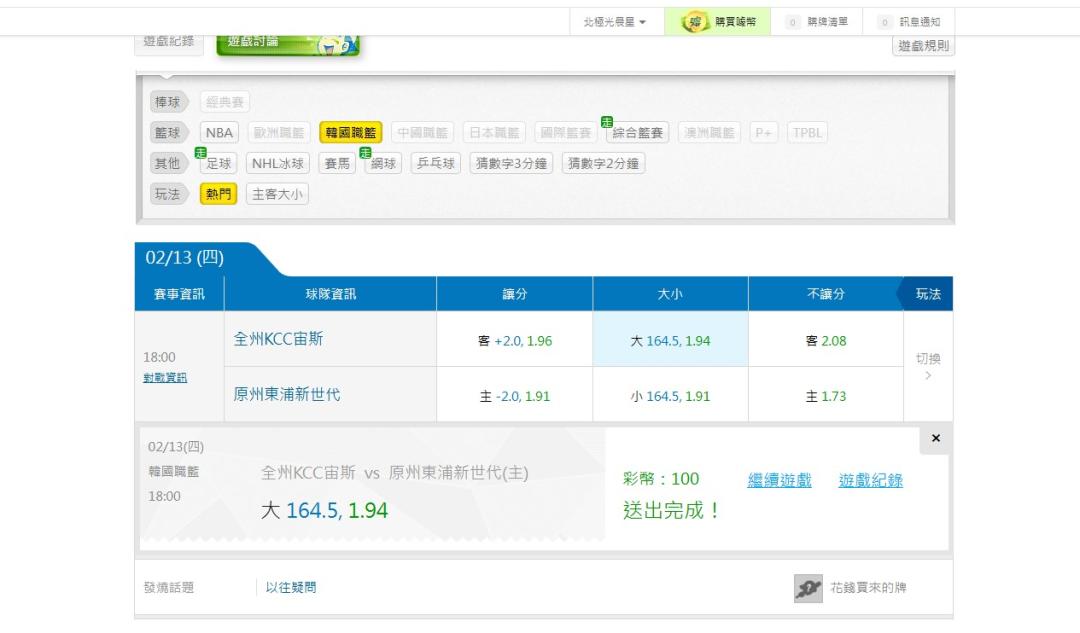The image size is (1080, 633).
Task: Click the 繼續遊戲 link
Action: coord(780,480)
